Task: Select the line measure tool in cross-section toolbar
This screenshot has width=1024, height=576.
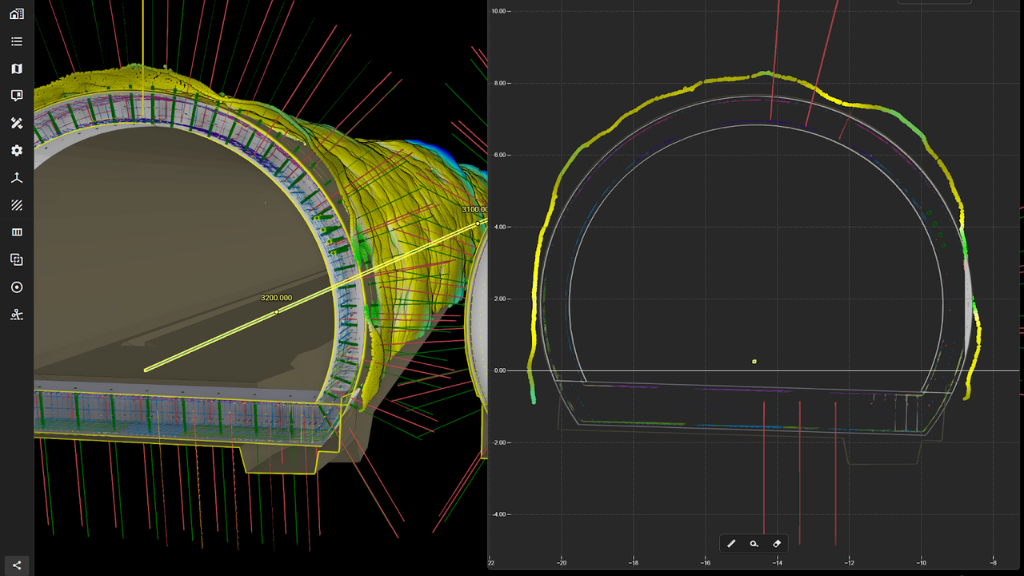Action: point(731,543)
